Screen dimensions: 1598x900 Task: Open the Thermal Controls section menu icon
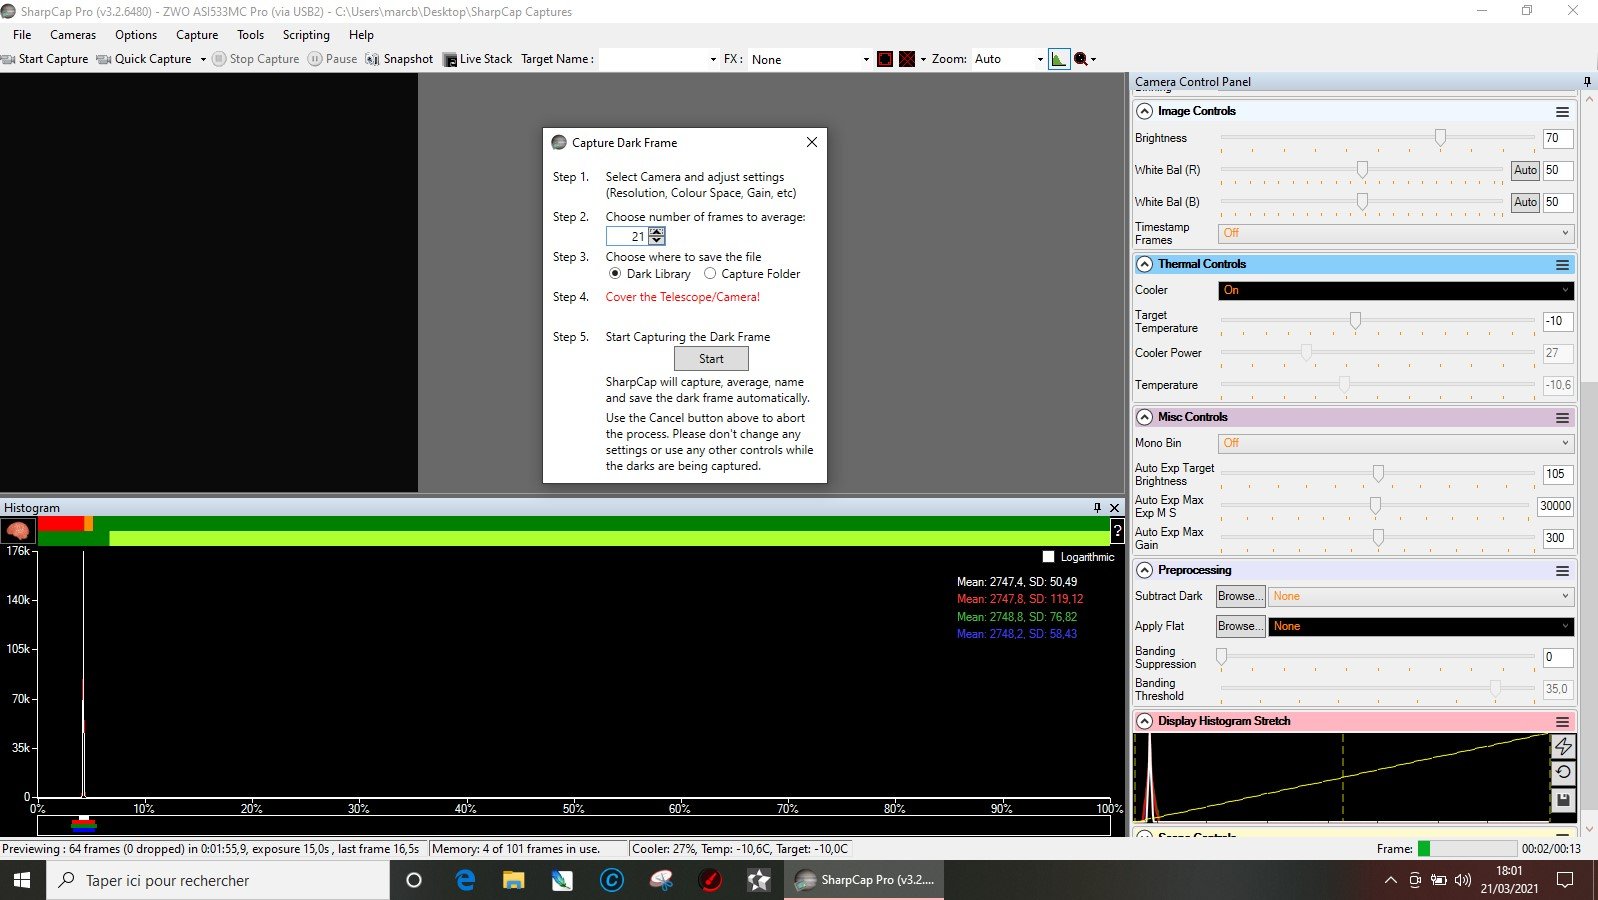click(1562, 264)
